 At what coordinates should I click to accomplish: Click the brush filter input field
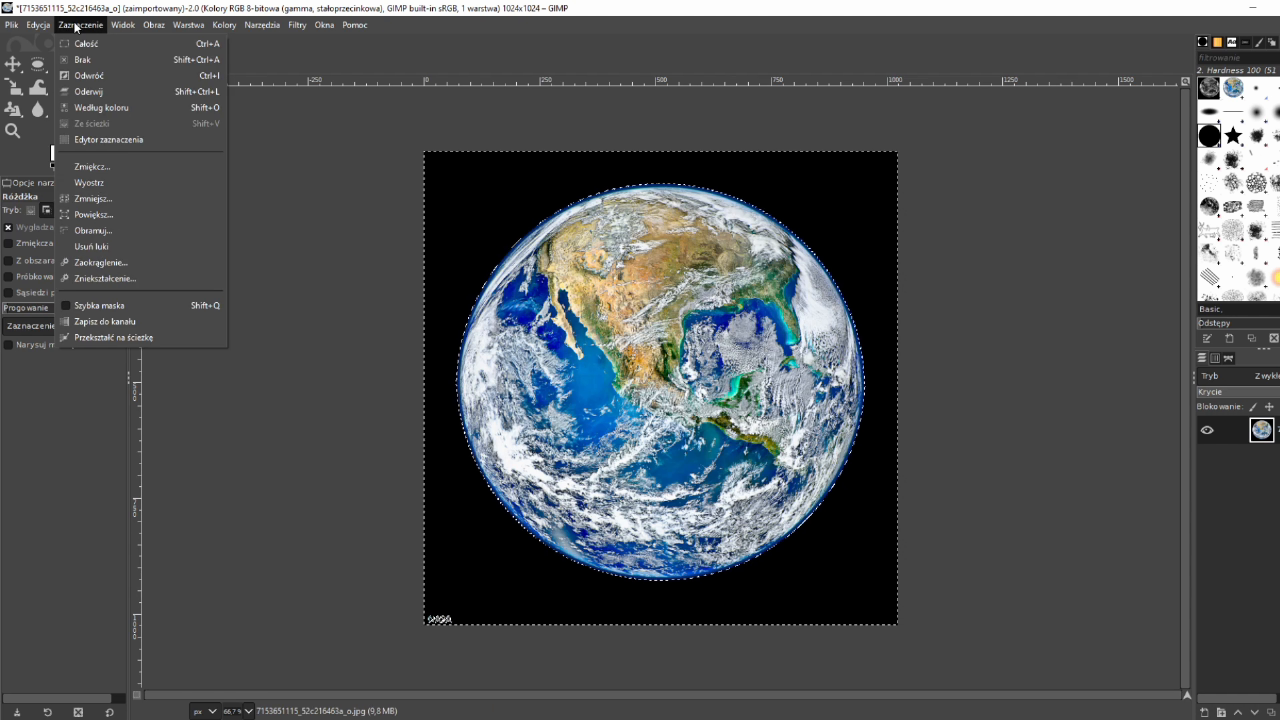(1237, 58)
